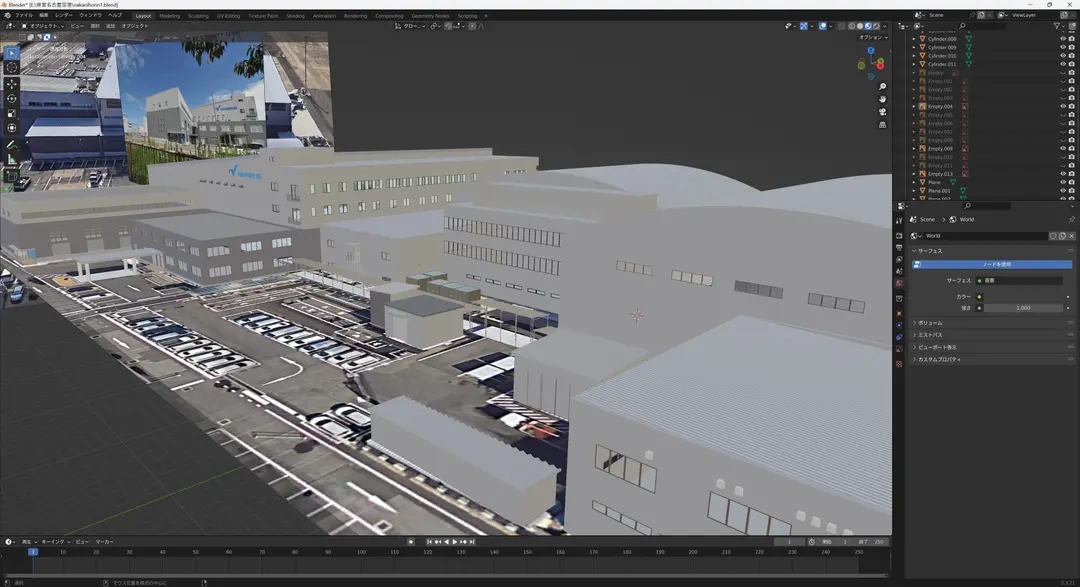
Task: Switch to the UV Editing workspace tab
Action: (x=229, y=16)
